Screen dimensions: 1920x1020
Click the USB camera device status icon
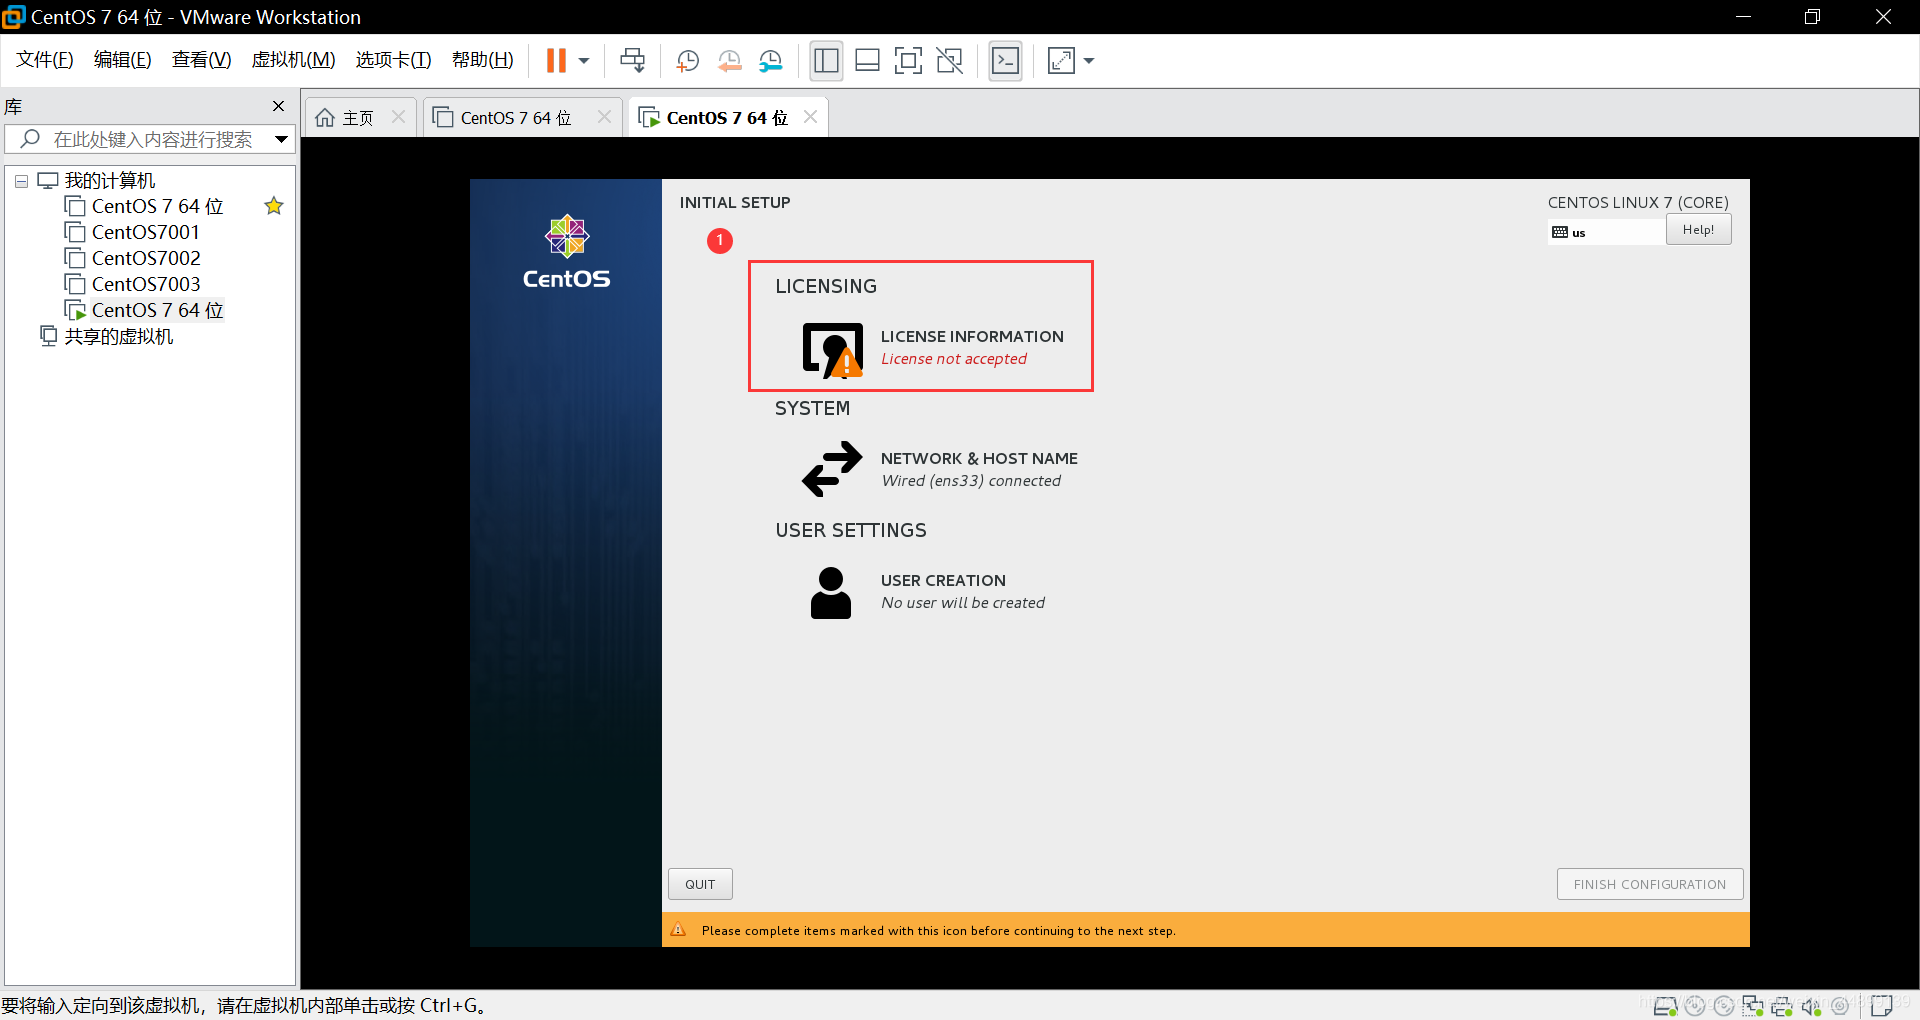click(x=1840, y=1006)
